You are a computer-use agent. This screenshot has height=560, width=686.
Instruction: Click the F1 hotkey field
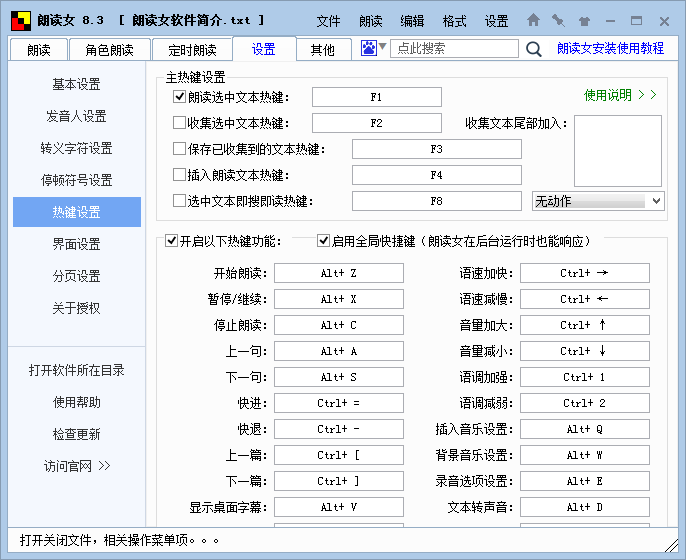(x=377, y=97)
